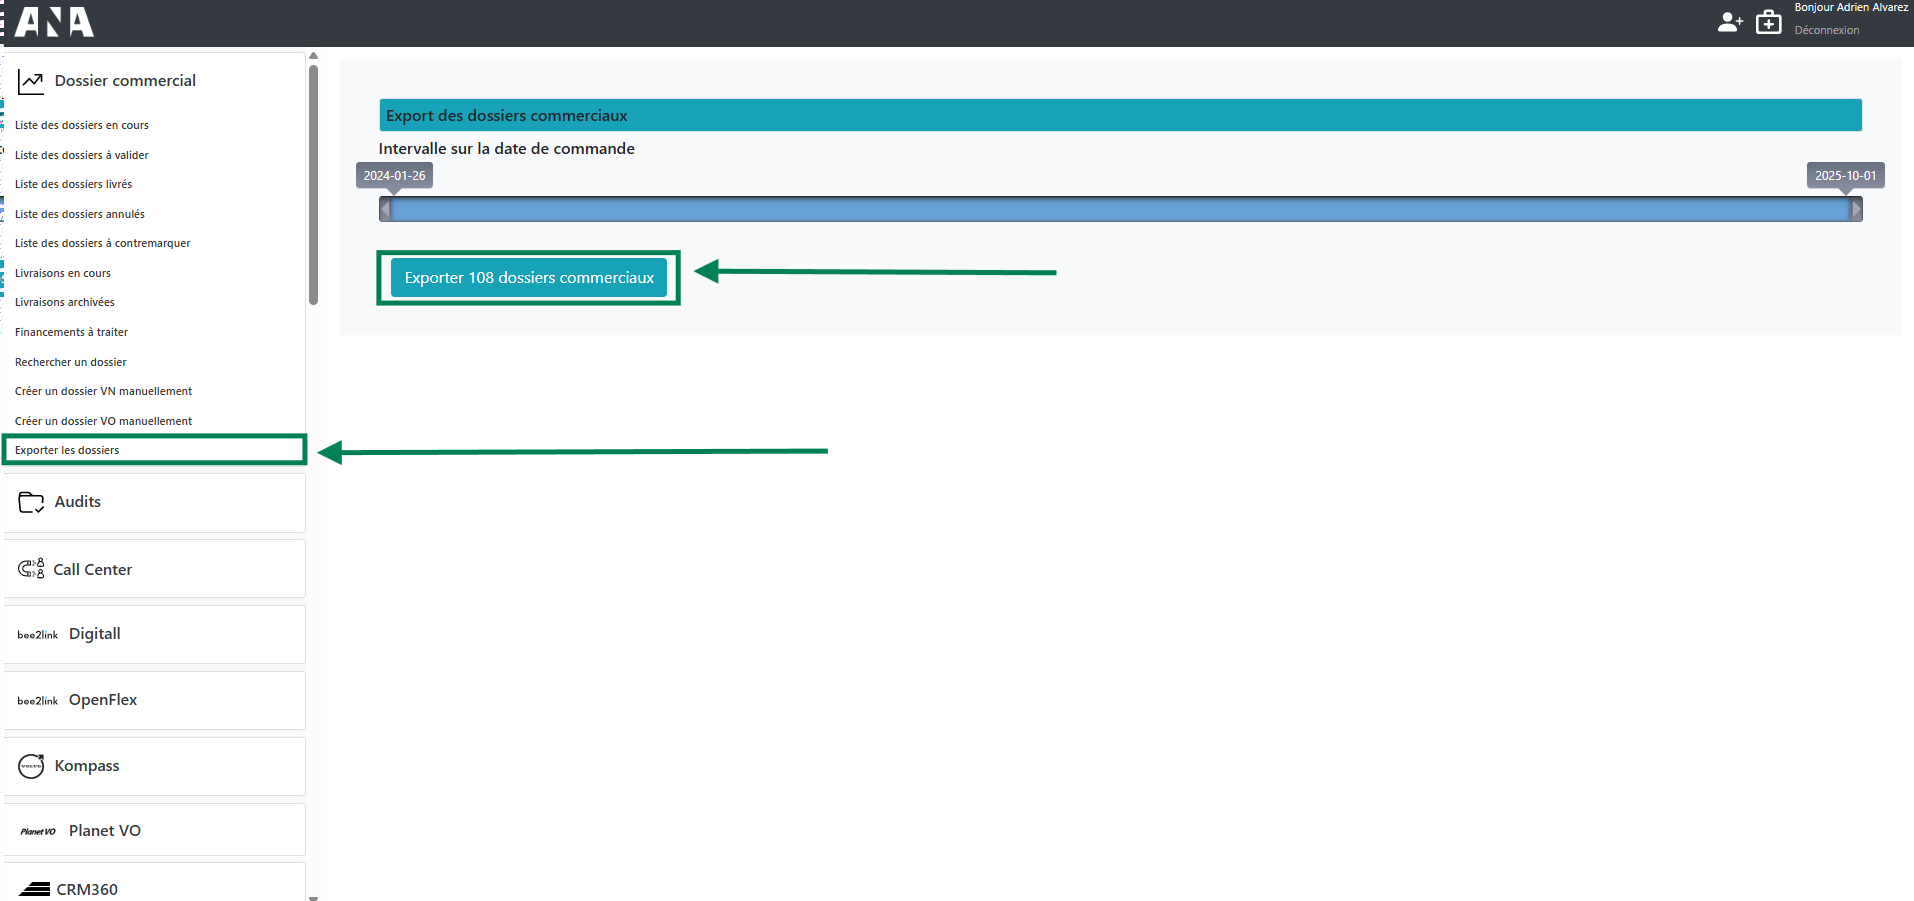Click the add user icon
Screen dimensions: 1914x901
point(1730,22)
